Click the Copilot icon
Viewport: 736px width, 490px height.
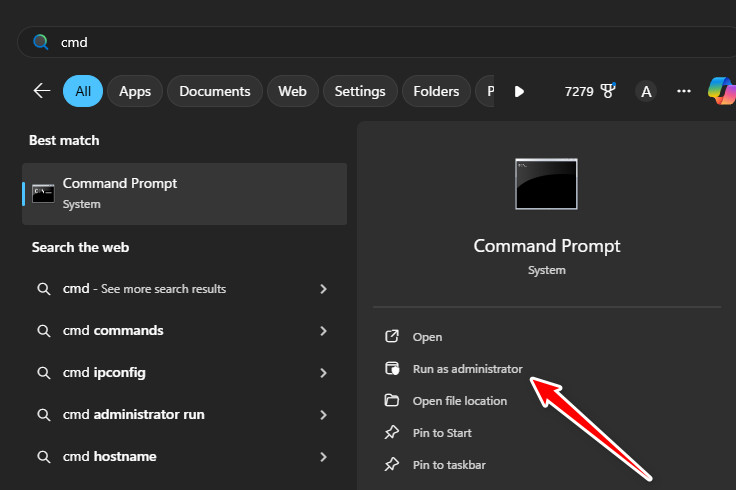(x=721, y=90)
